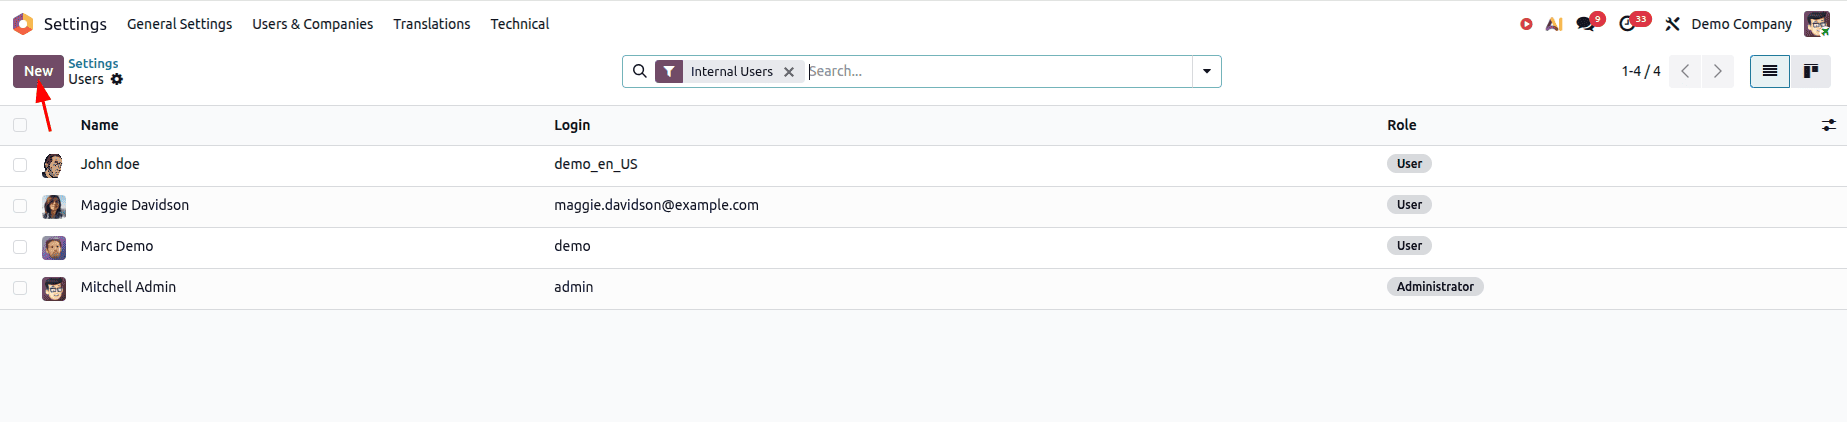Screen dimensions: 1847x422
Task: Open the Technical menu
Action: click(520, 24)
